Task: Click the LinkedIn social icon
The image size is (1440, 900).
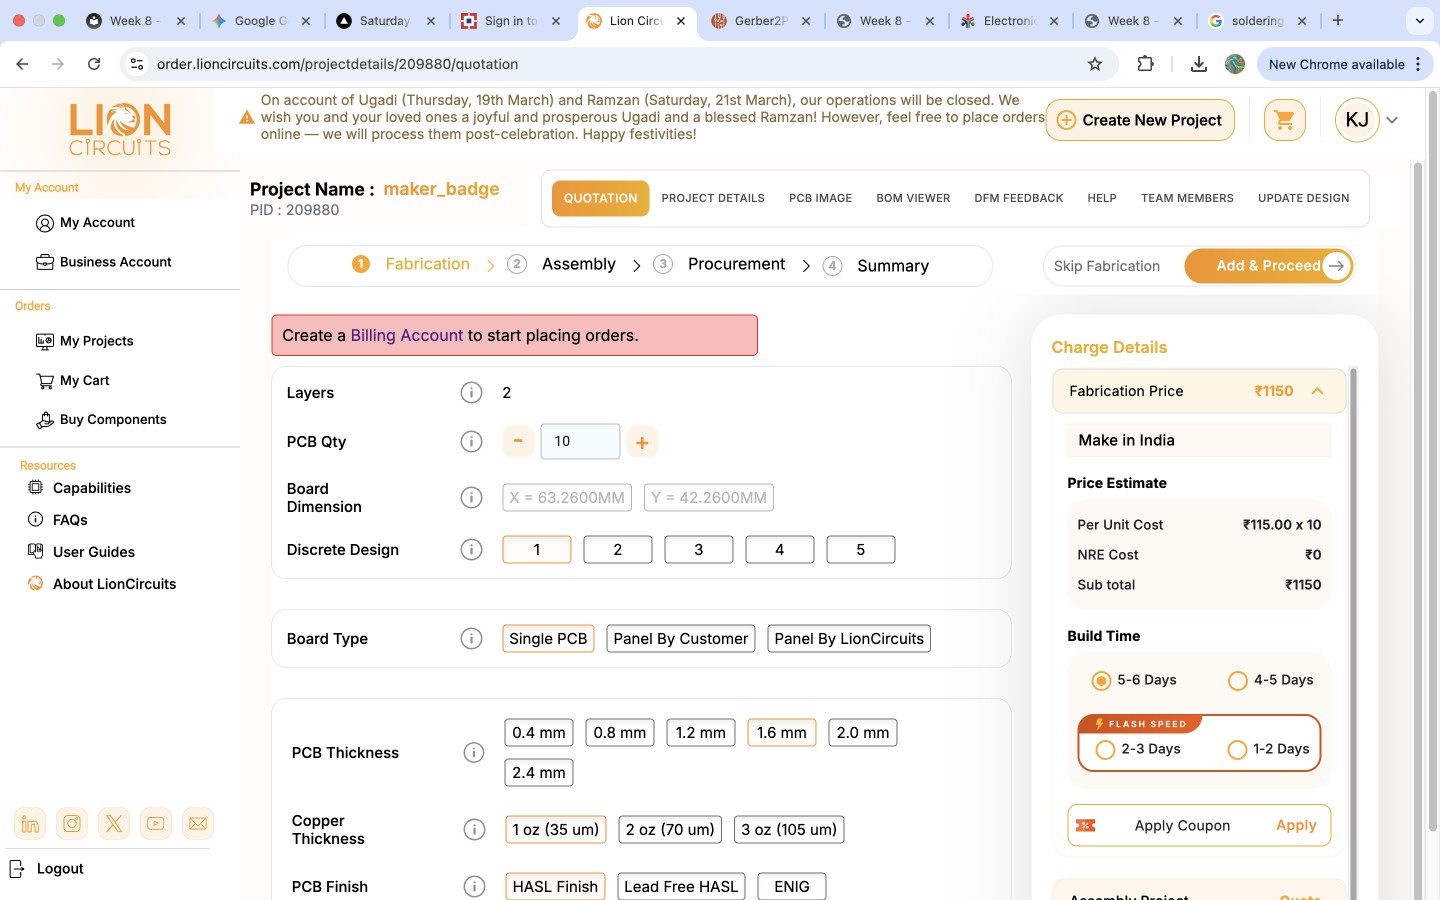Action: click(30, 823)
